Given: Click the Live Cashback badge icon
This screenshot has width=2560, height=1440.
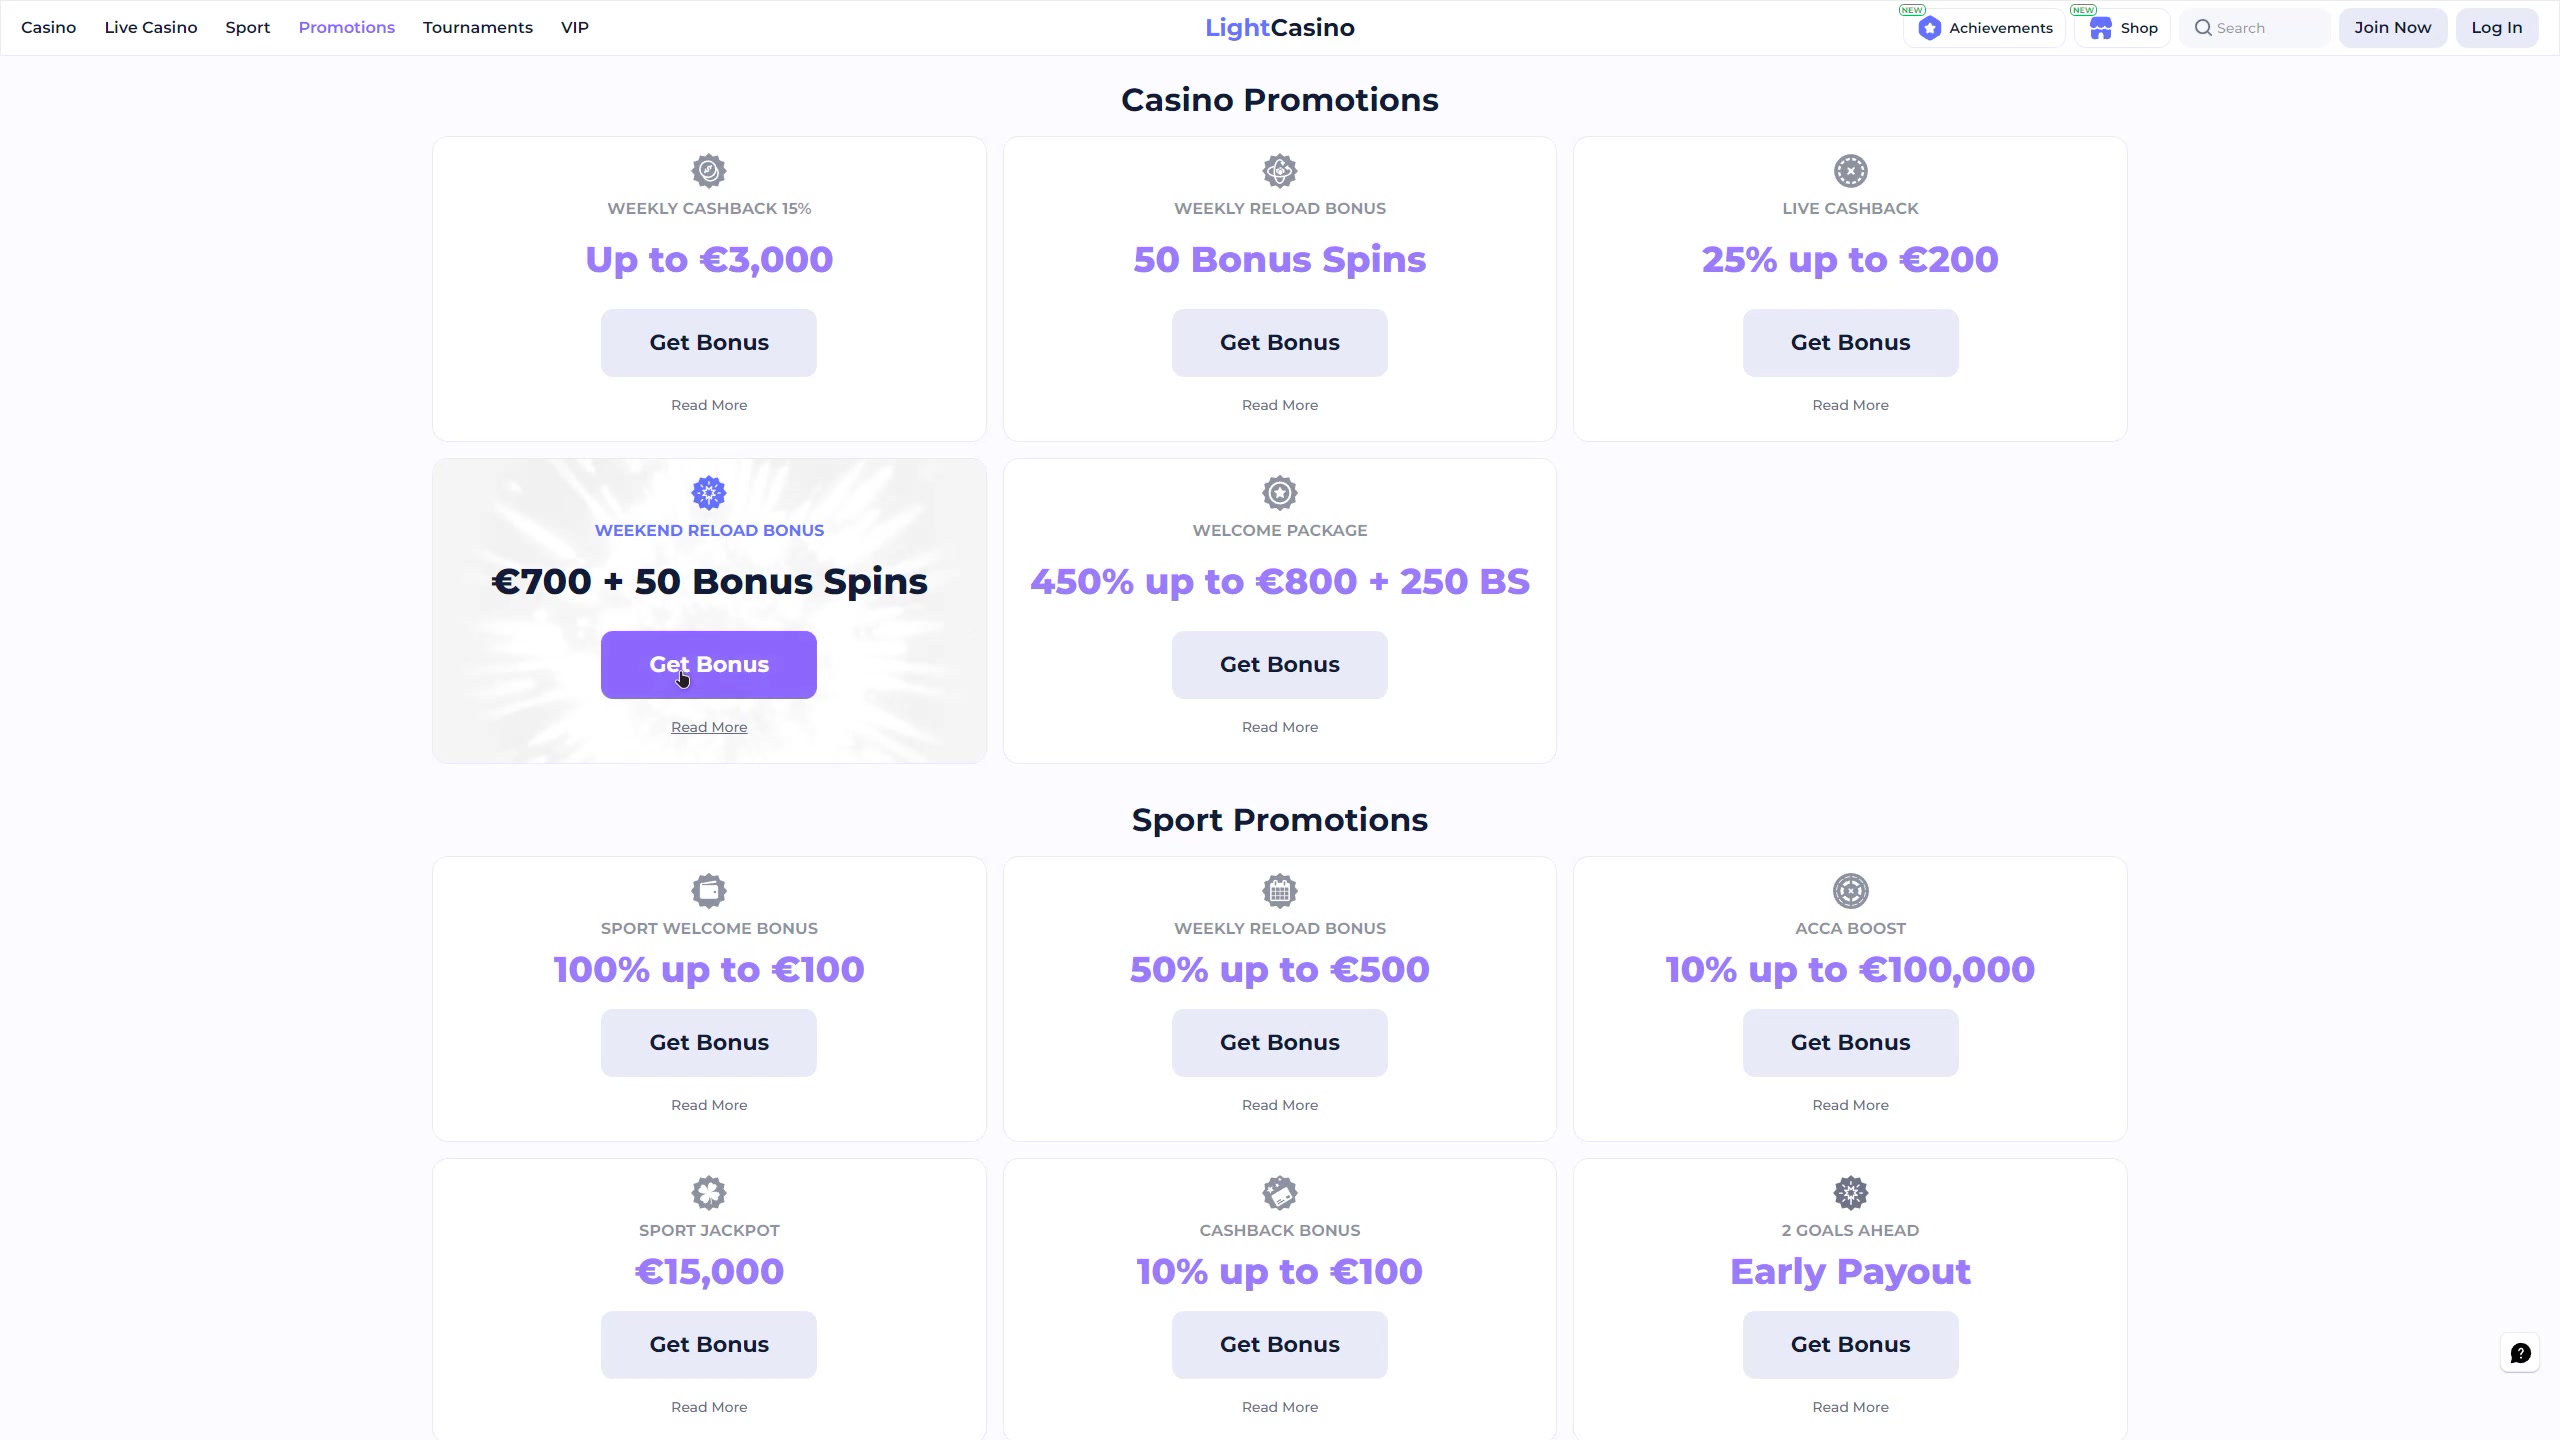Looking at the screenshot, I should pyautogui.click(x=1850, y=171).
